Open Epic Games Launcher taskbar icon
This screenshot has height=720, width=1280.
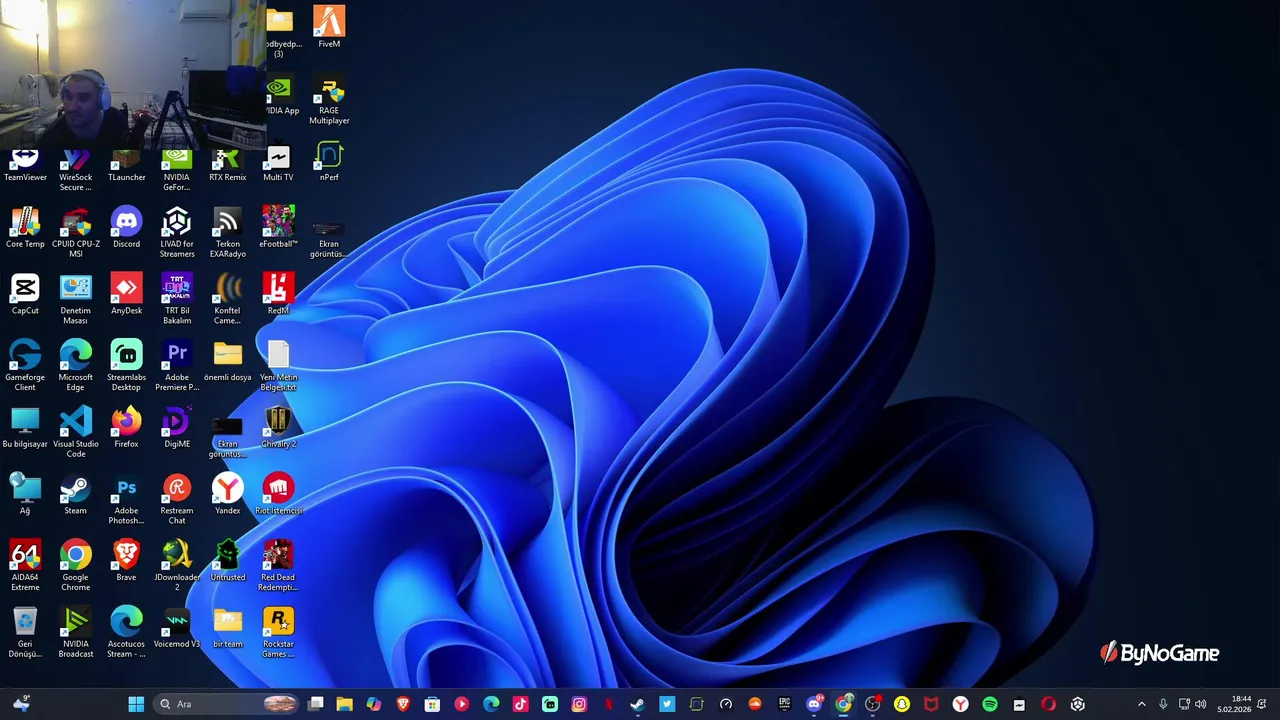(x=784, y=704)
